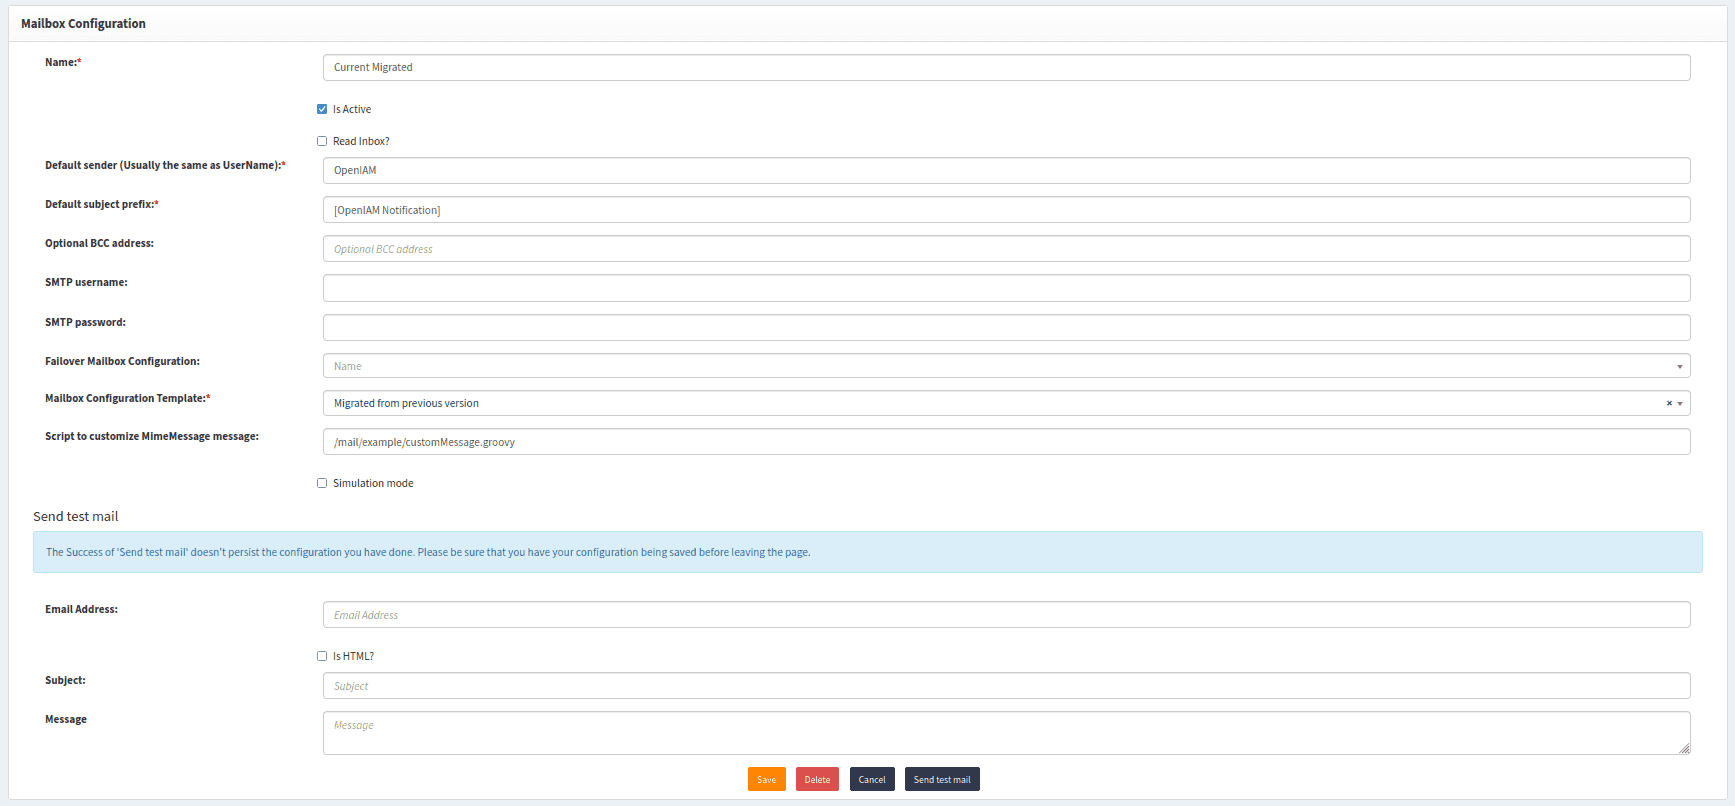This screenshot has width=1735, height=806.
Task: Click Send test mail button
Action: click(941, 779)
